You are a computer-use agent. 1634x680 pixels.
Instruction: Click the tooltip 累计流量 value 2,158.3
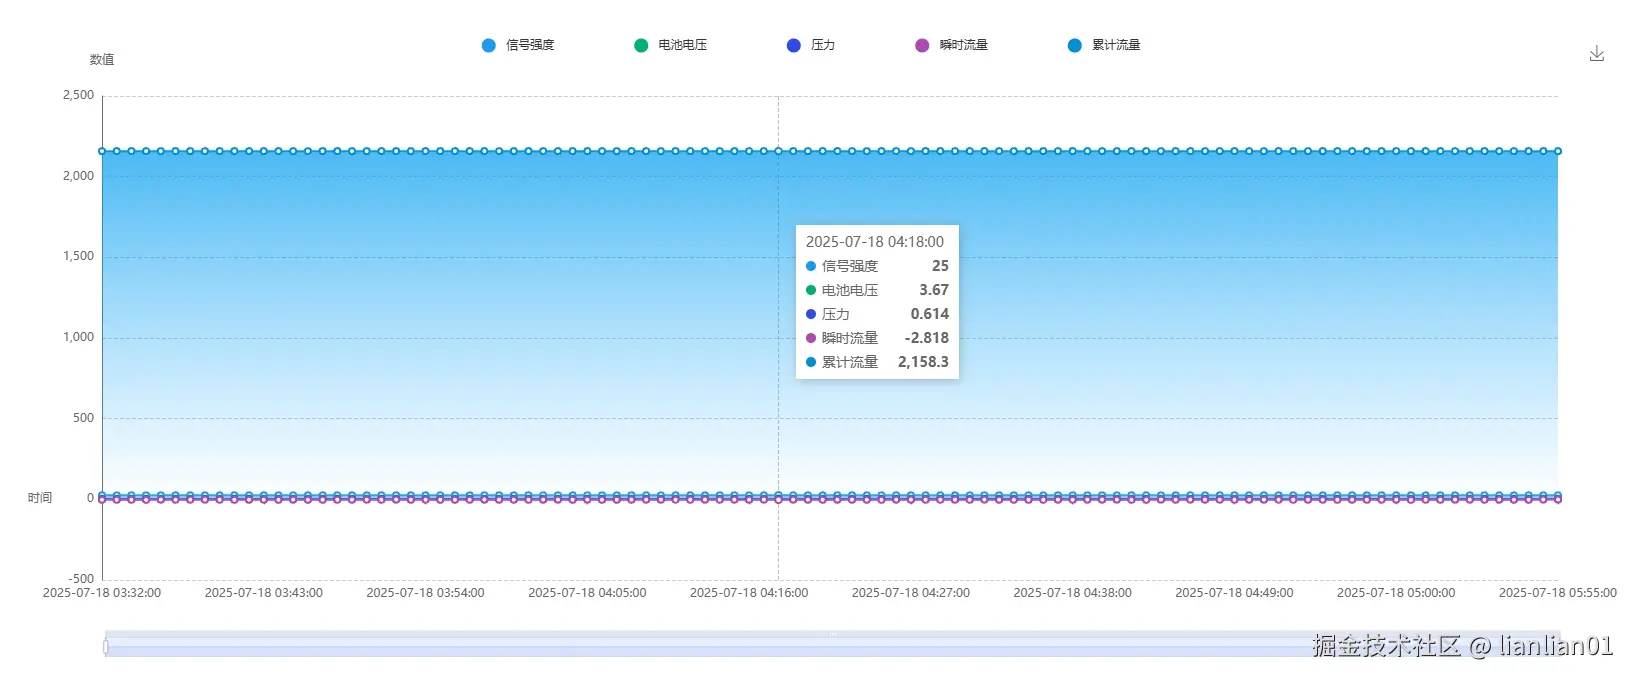(923, 362)
